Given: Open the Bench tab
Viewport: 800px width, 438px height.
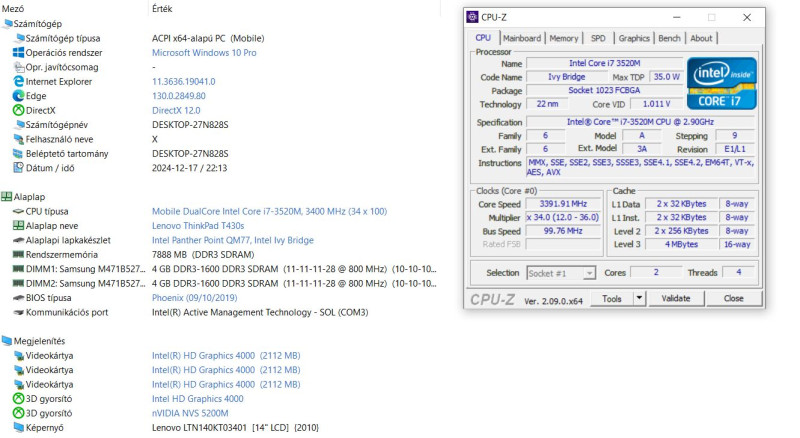Looking at the screenshot, I should 669,38.
